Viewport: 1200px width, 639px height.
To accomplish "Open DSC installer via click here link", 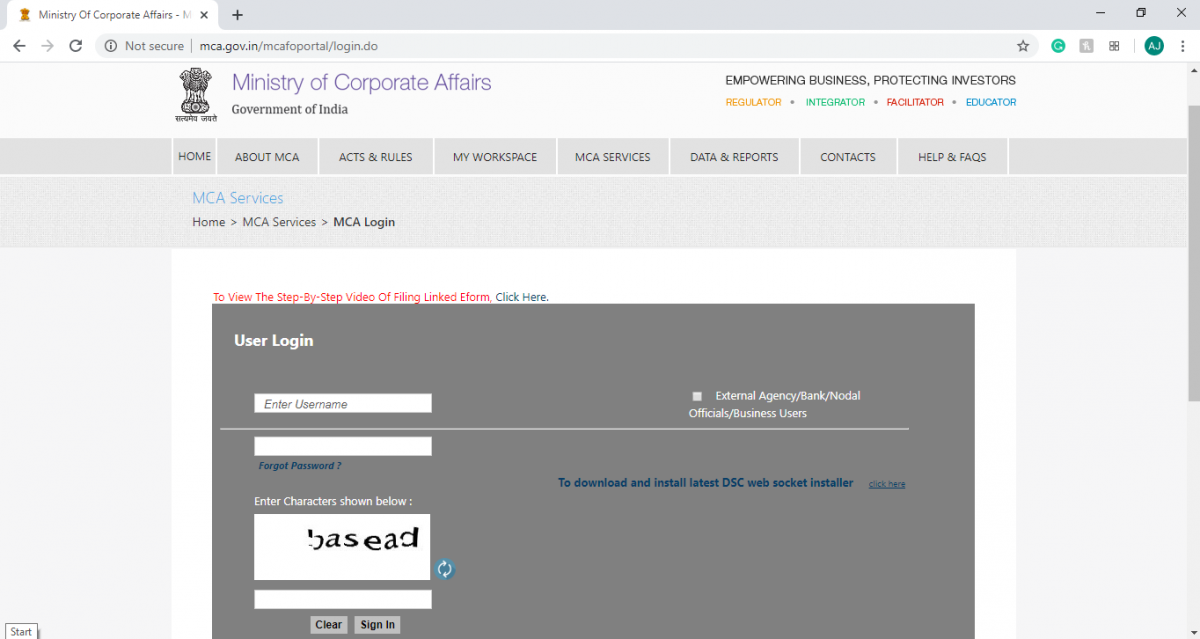I will tap(886, 483).
